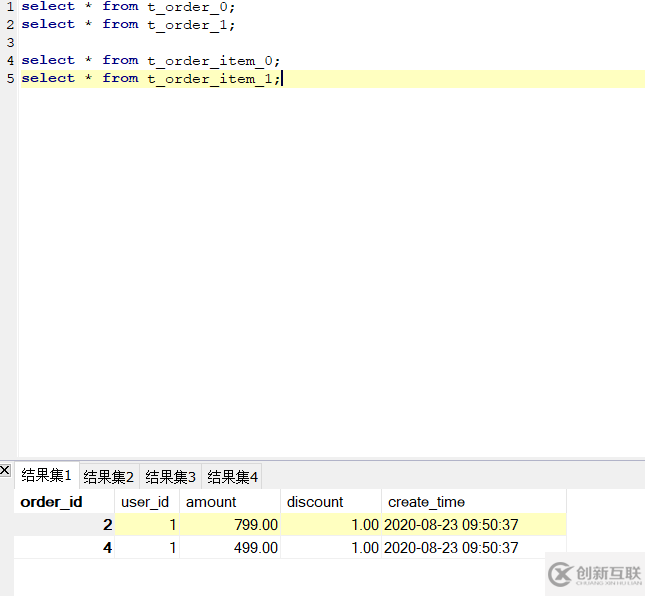Place cursor in the t_order_0 query line

(128, 7)
